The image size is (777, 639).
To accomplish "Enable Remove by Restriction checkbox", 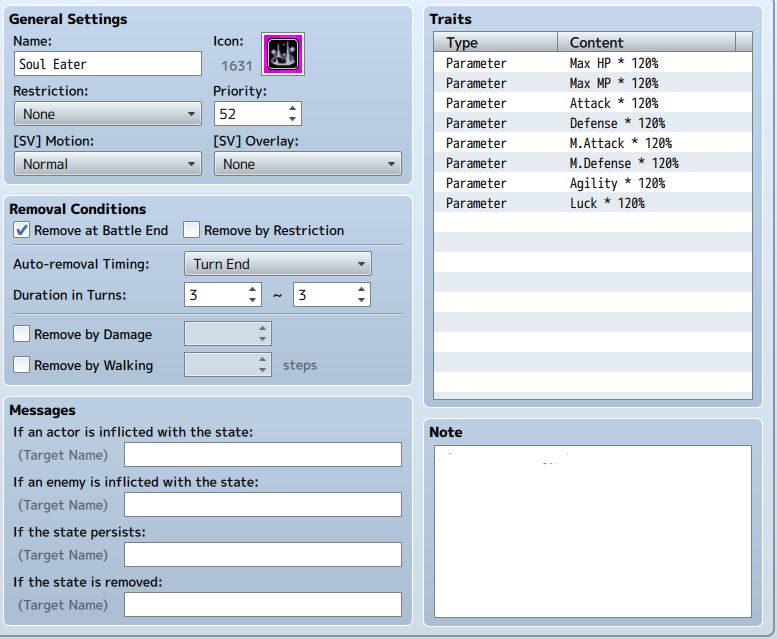I will [191, 230].
